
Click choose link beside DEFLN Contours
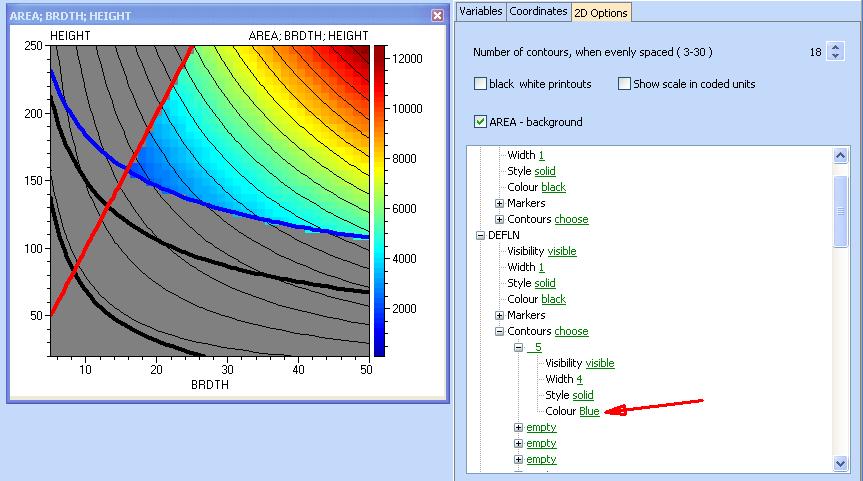point(571,331)
